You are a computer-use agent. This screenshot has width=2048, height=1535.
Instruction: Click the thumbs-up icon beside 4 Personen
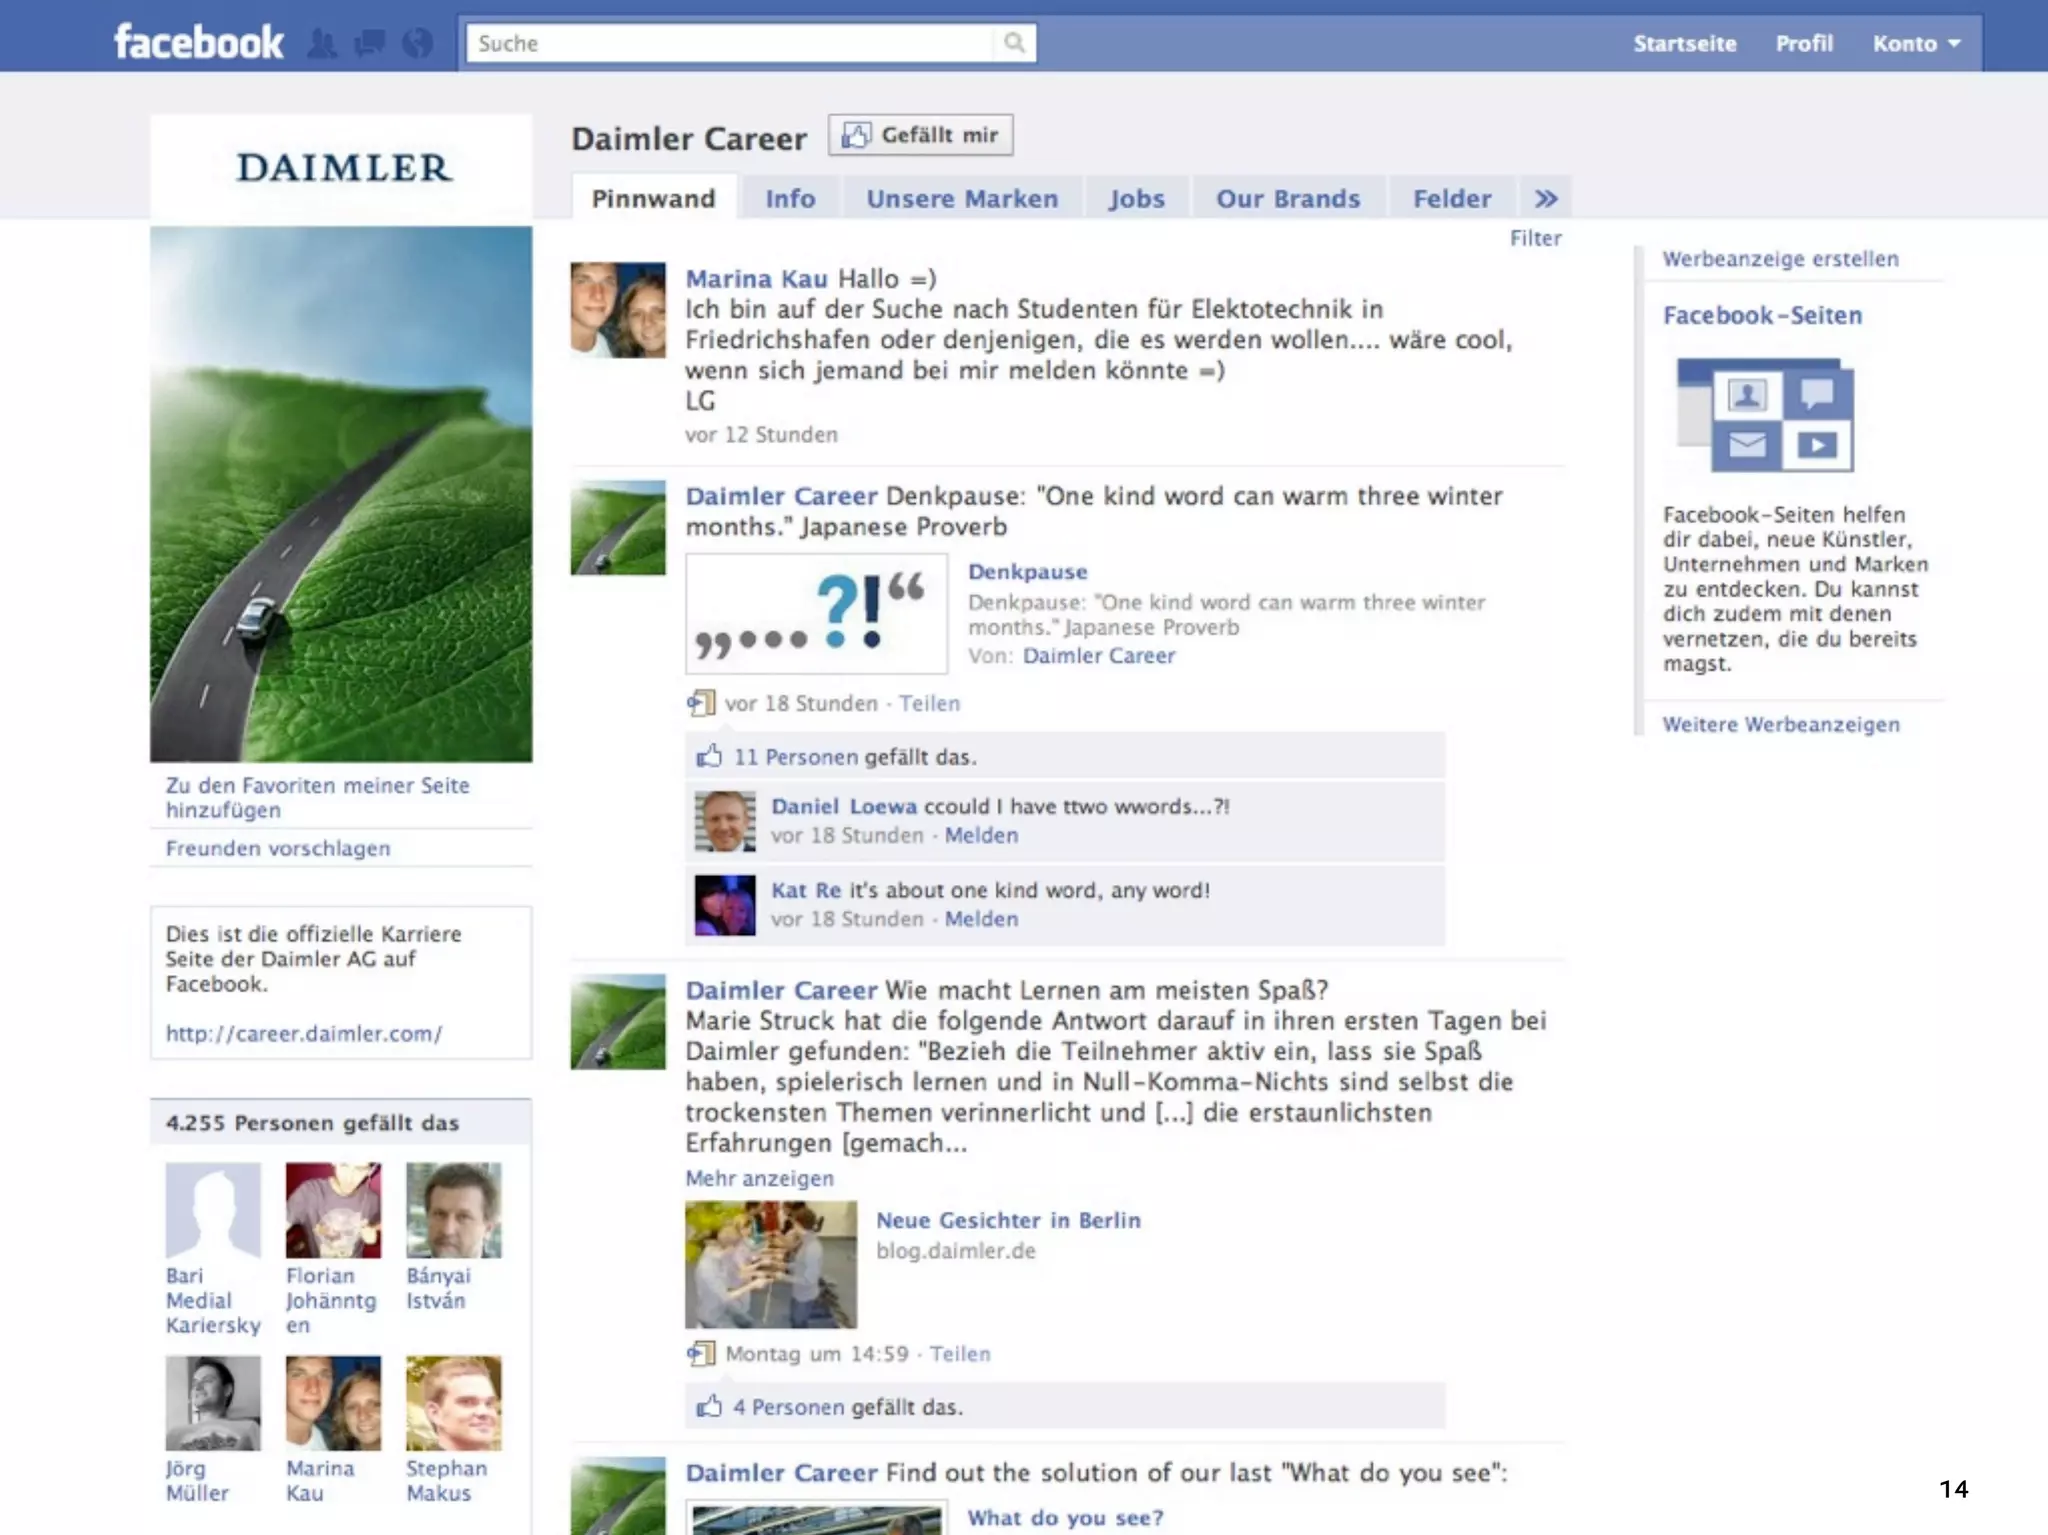click(x=709, y=1406)
